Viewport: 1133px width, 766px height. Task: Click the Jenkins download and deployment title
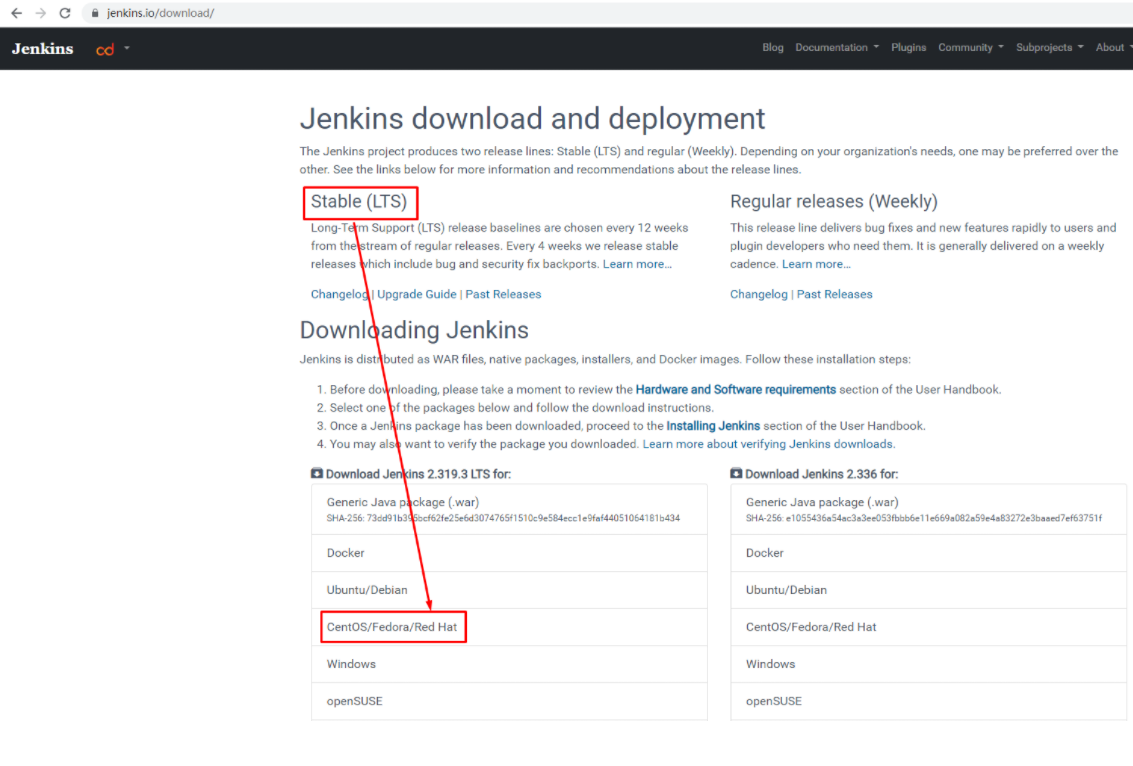click(533, 119)
